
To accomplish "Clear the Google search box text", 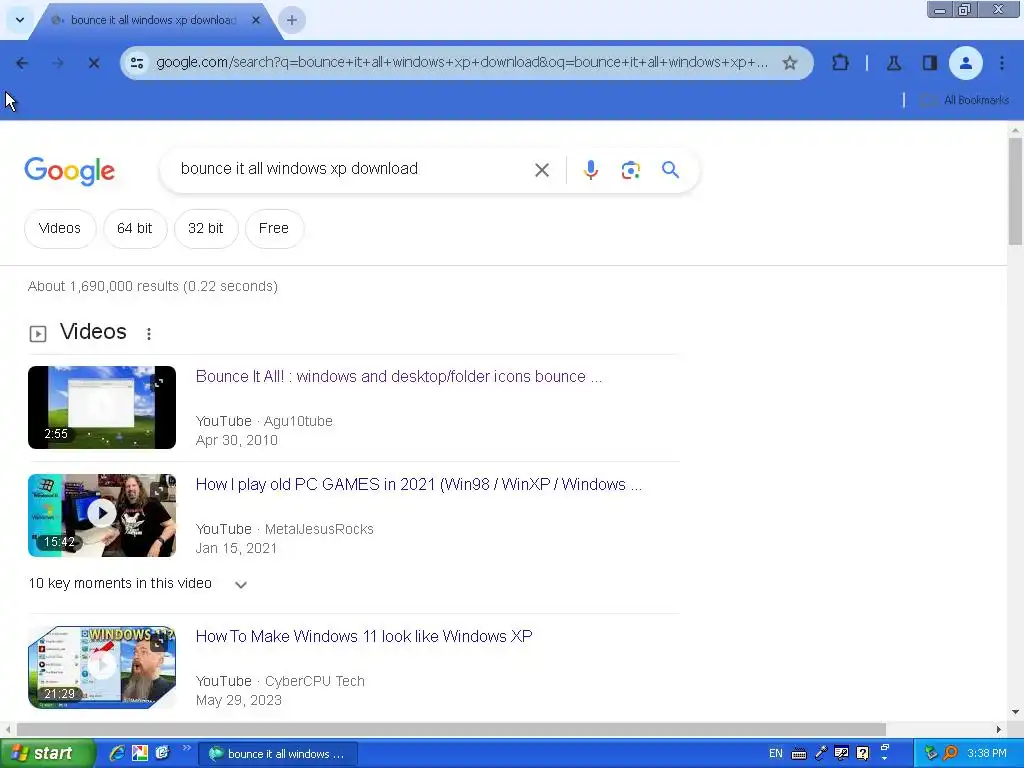I will click(541, 170).
